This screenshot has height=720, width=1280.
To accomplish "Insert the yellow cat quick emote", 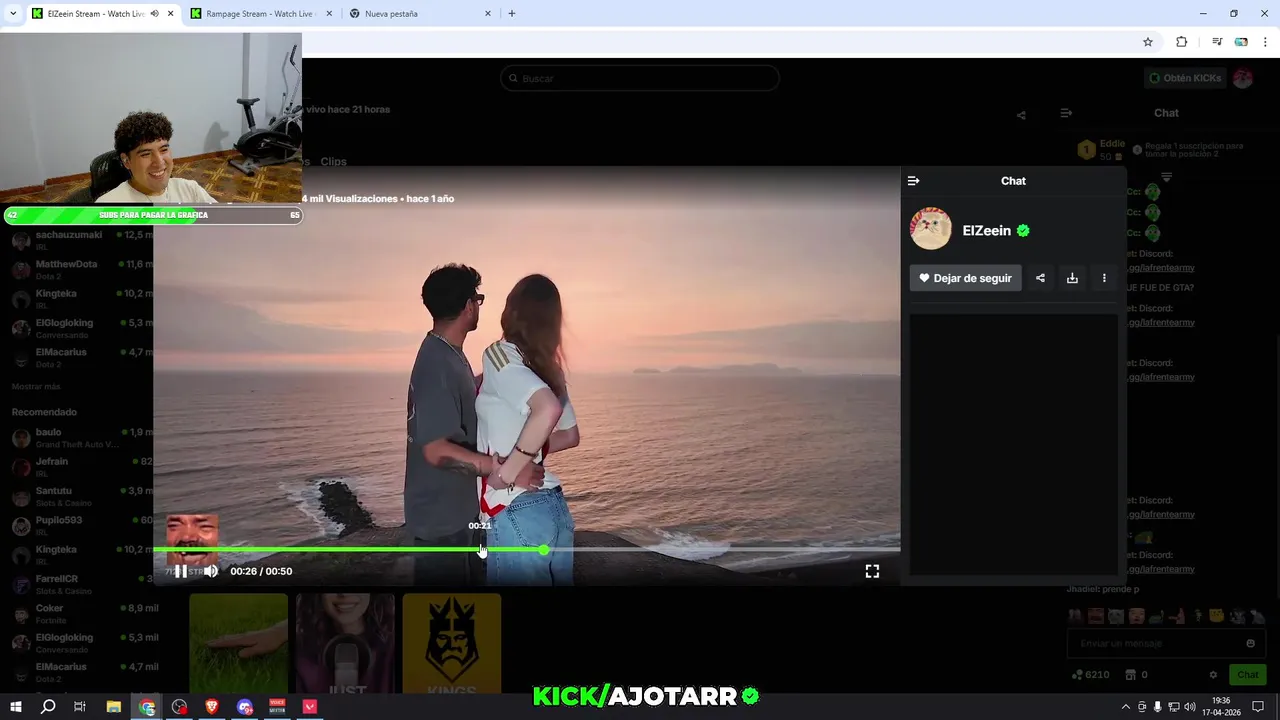I will (x=1217, y=616).
